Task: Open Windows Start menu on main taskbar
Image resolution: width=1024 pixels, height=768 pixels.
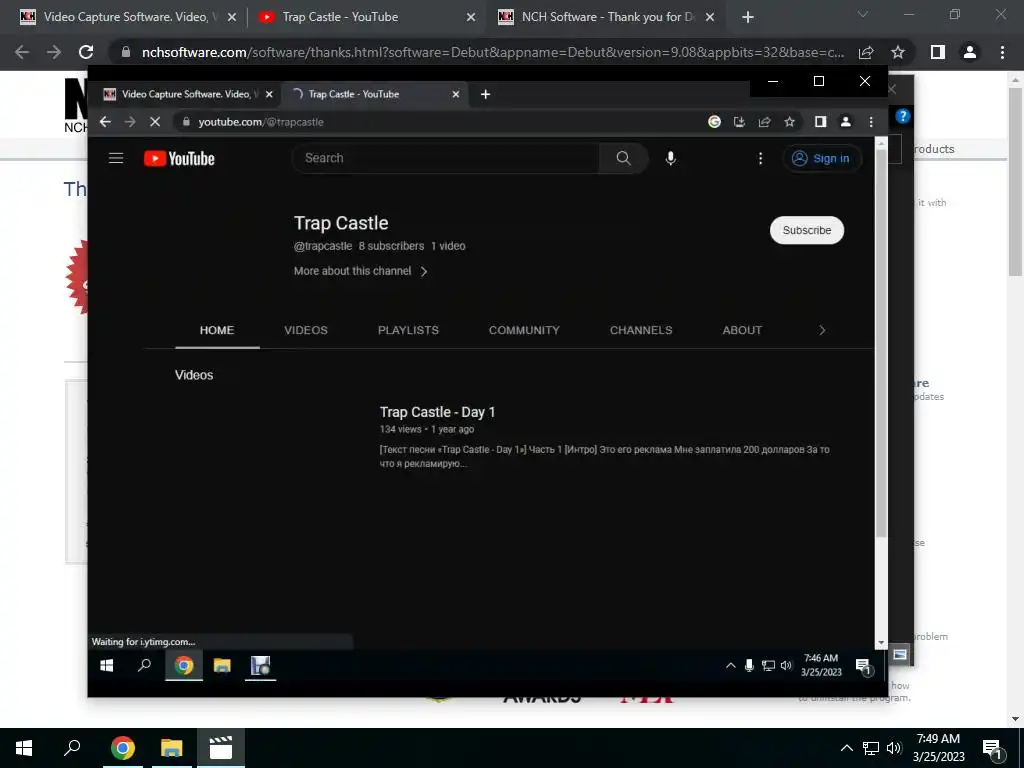Action: pyautogui.click(x=24, y=748)
